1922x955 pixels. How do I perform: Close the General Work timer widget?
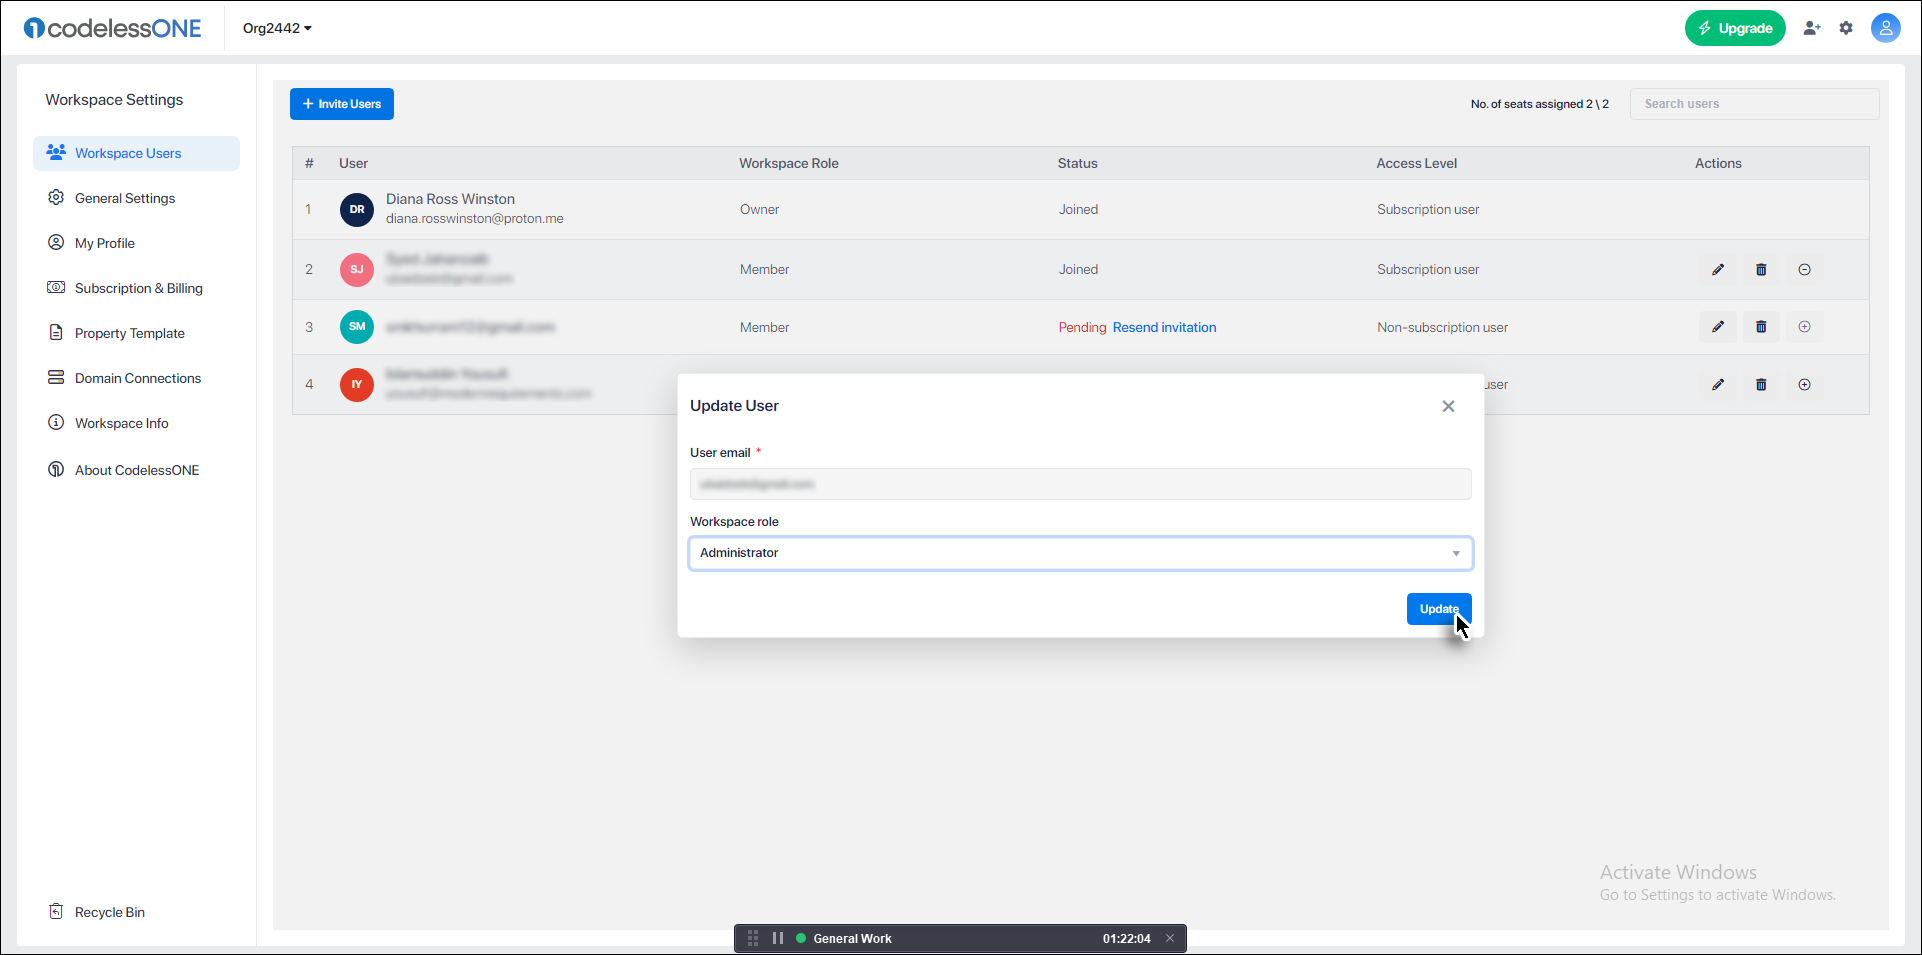pyautogui.click(x=1169, y=938)
